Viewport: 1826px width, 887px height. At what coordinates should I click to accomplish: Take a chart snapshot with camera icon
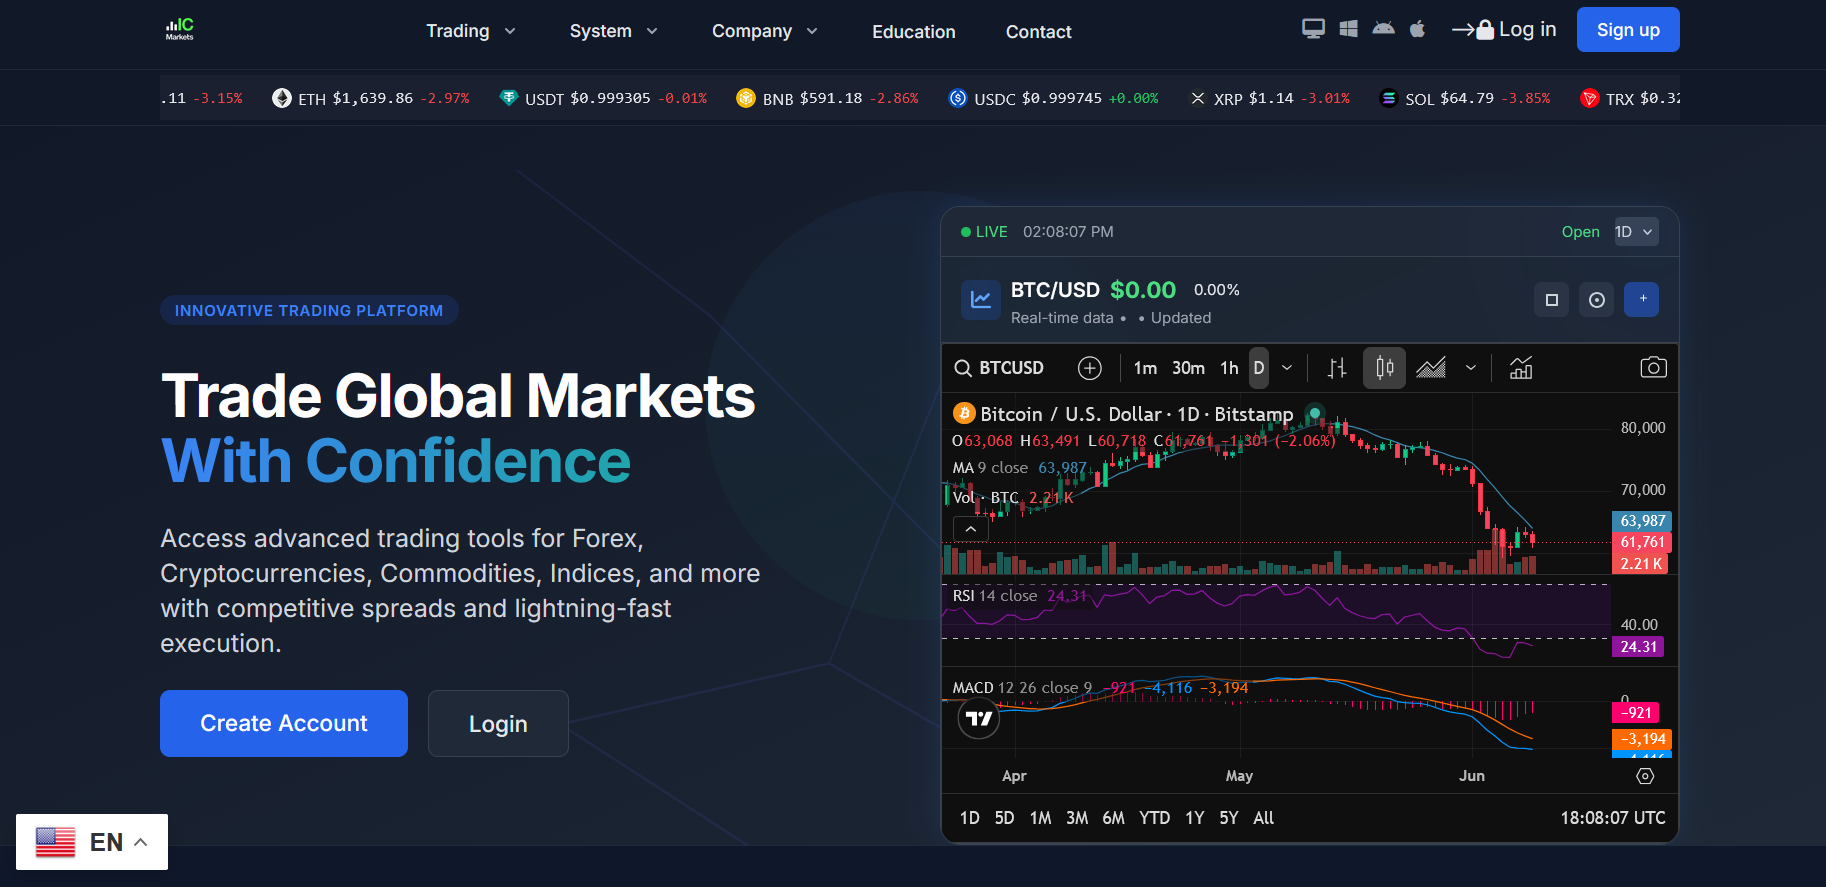[1654, 368]
